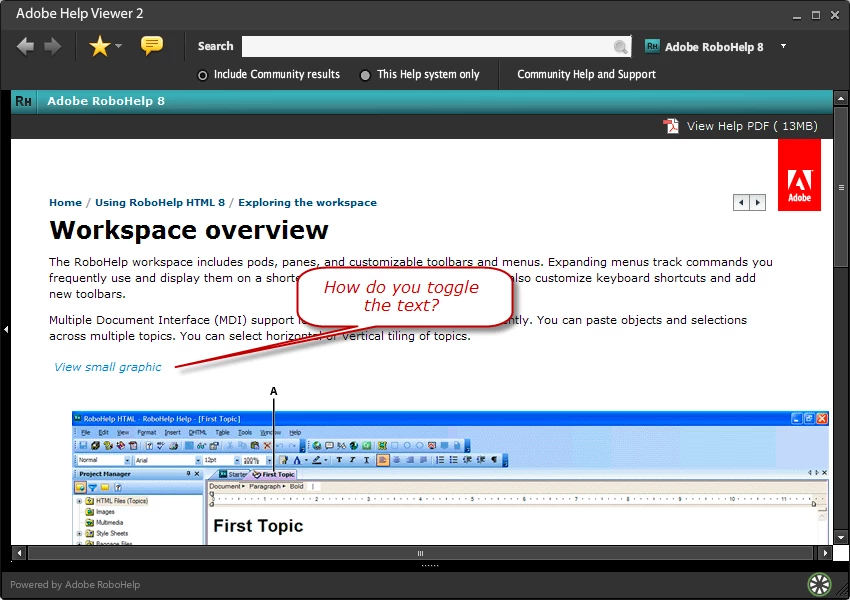Open Using RoboHelp HTML 8 breadcrumb

pos(160,202)
